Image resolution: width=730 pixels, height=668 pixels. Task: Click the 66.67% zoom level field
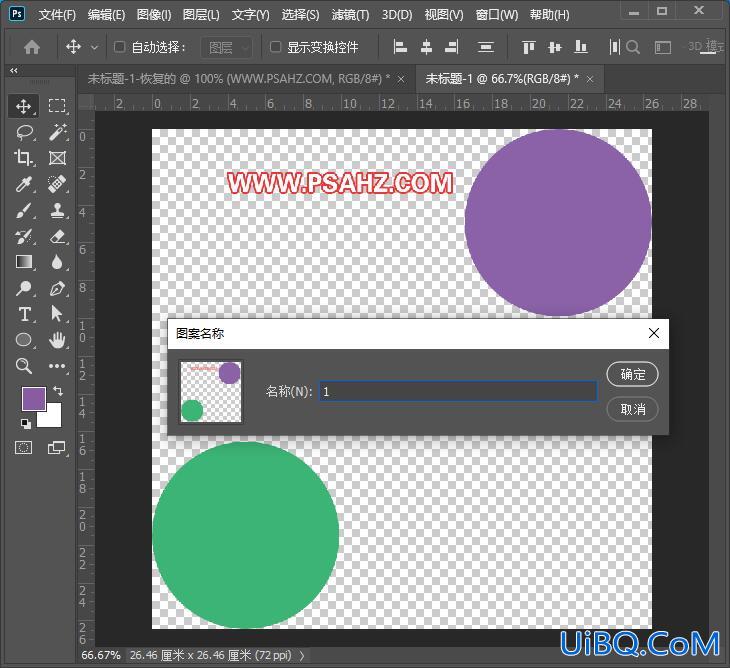pos(101,655)
